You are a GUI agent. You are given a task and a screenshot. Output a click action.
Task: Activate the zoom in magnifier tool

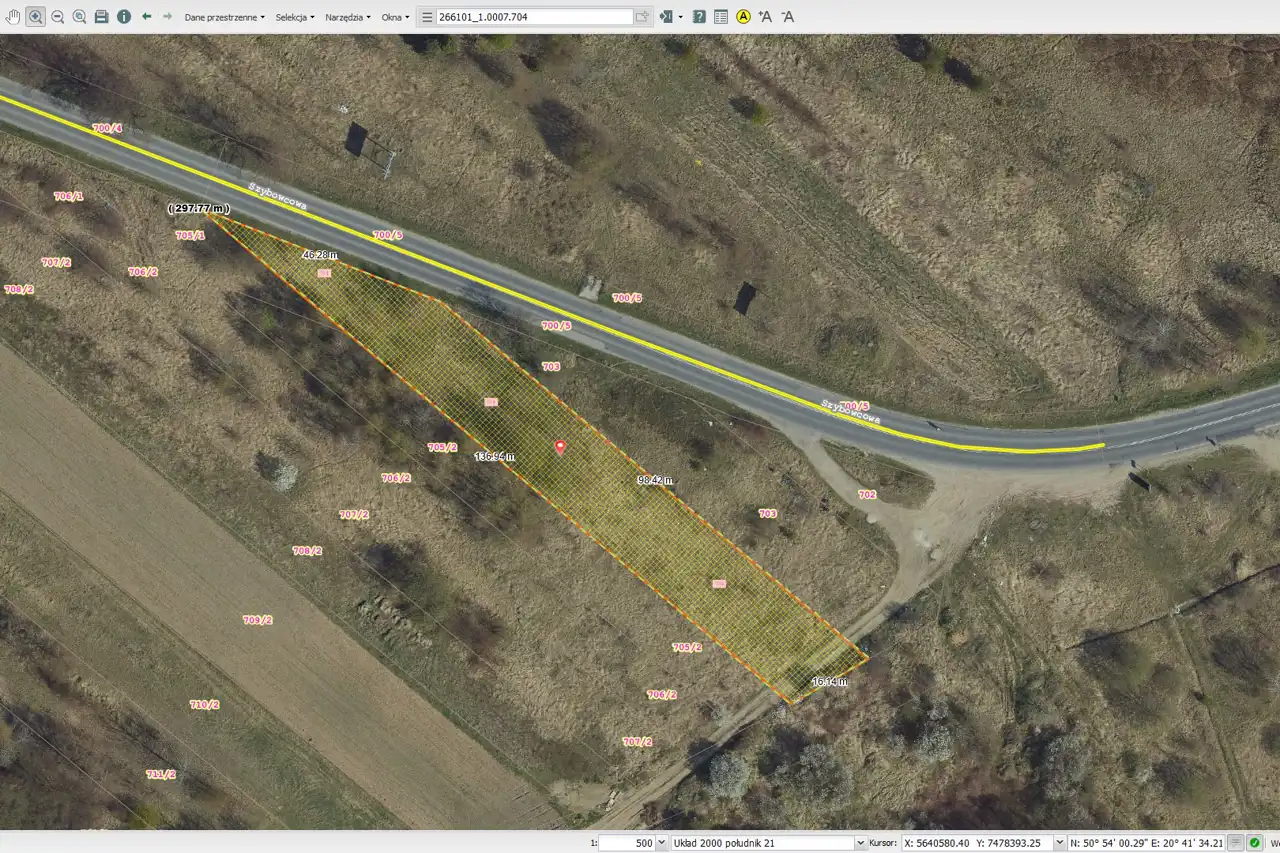coord(36,16)
